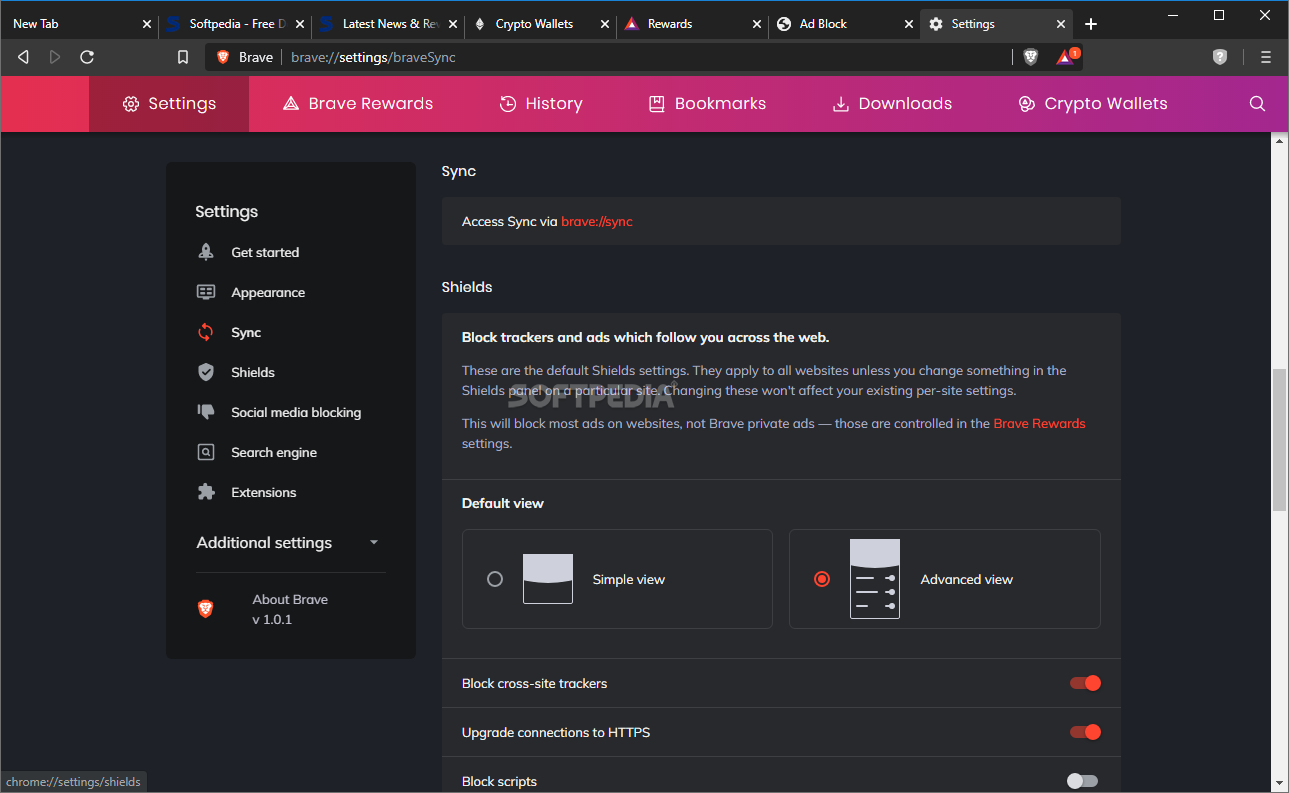Click the Extensions puzzle piece icon
This screenshot has width=1289, height=793.
[206, 492]
